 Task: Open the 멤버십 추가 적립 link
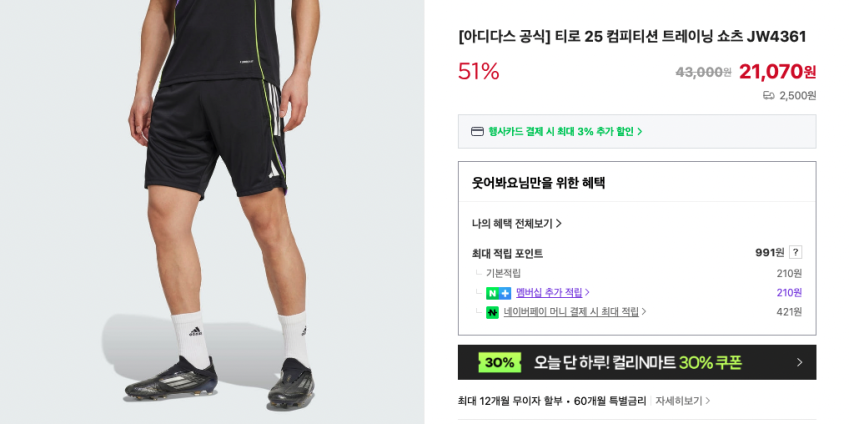[552, 293]
